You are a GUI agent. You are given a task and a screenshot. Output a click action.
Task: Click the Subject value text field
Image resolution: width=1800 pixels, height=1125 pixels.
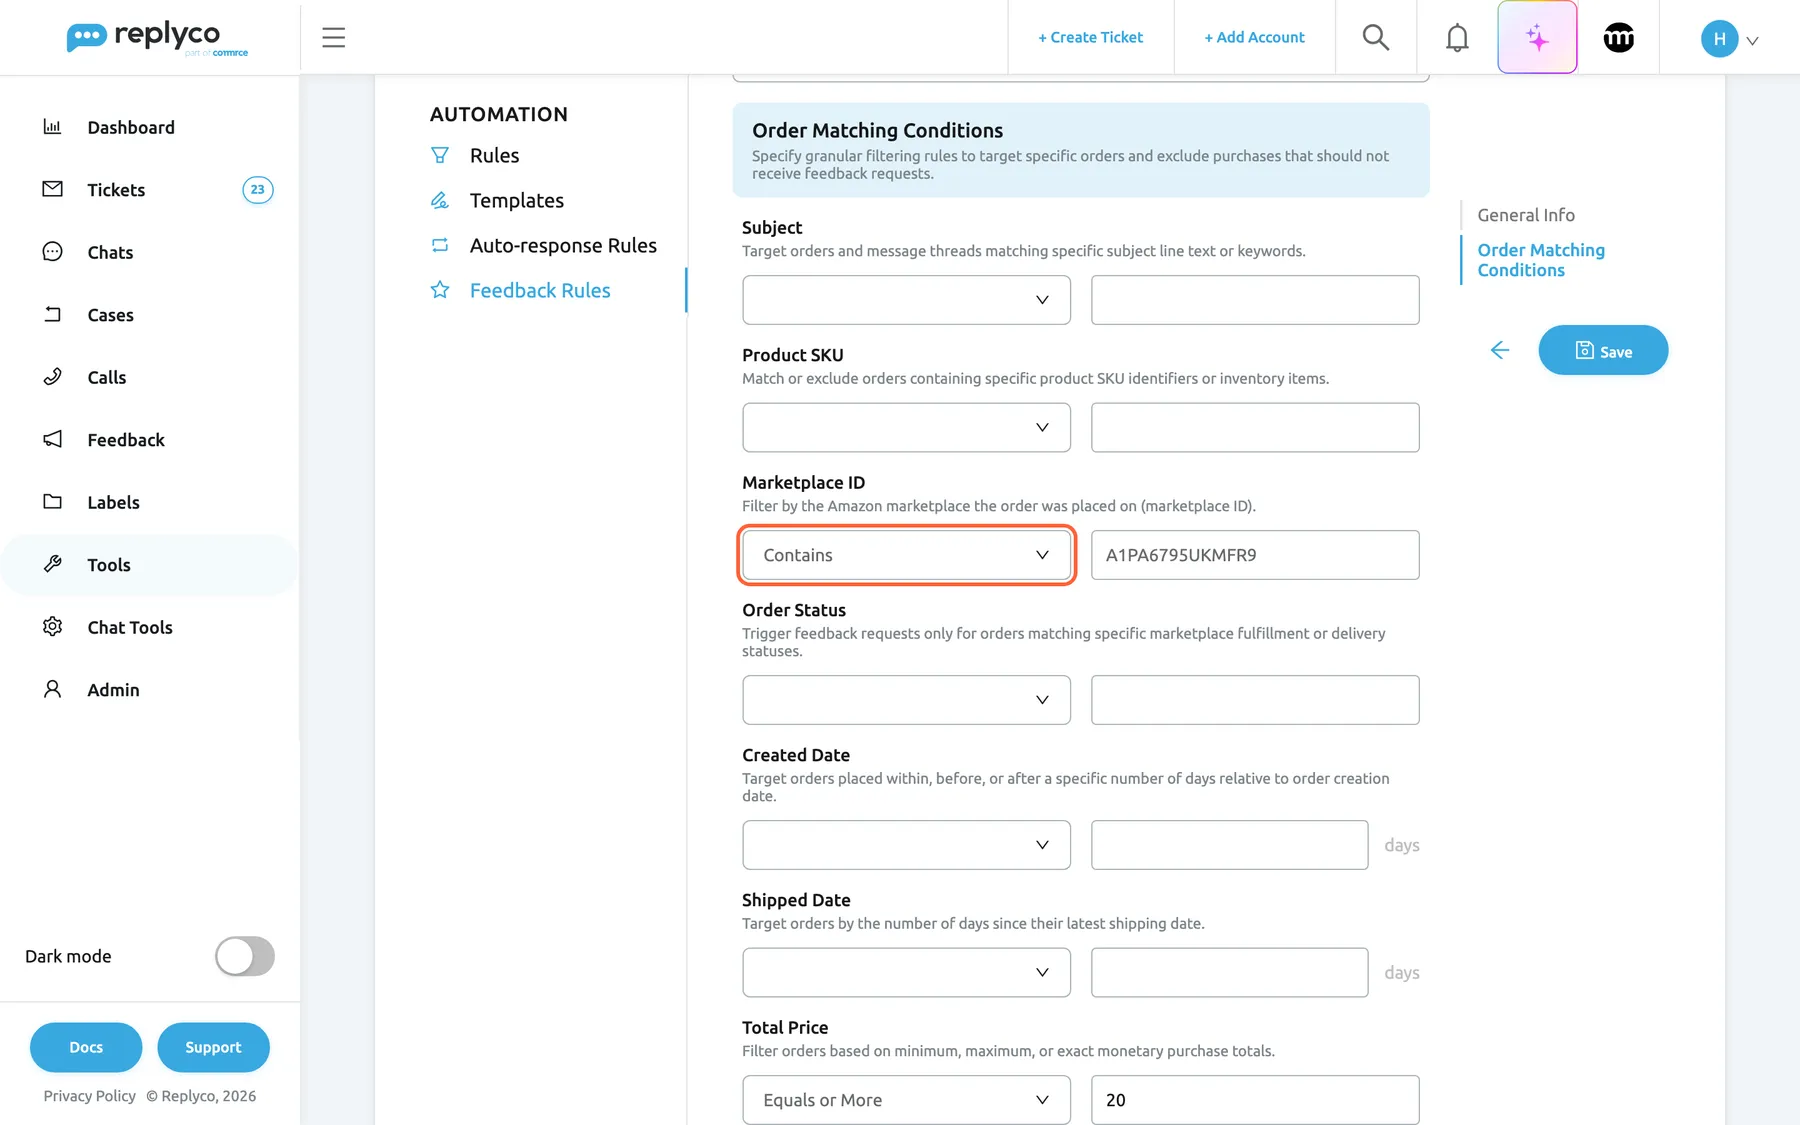pos(1255,300)
